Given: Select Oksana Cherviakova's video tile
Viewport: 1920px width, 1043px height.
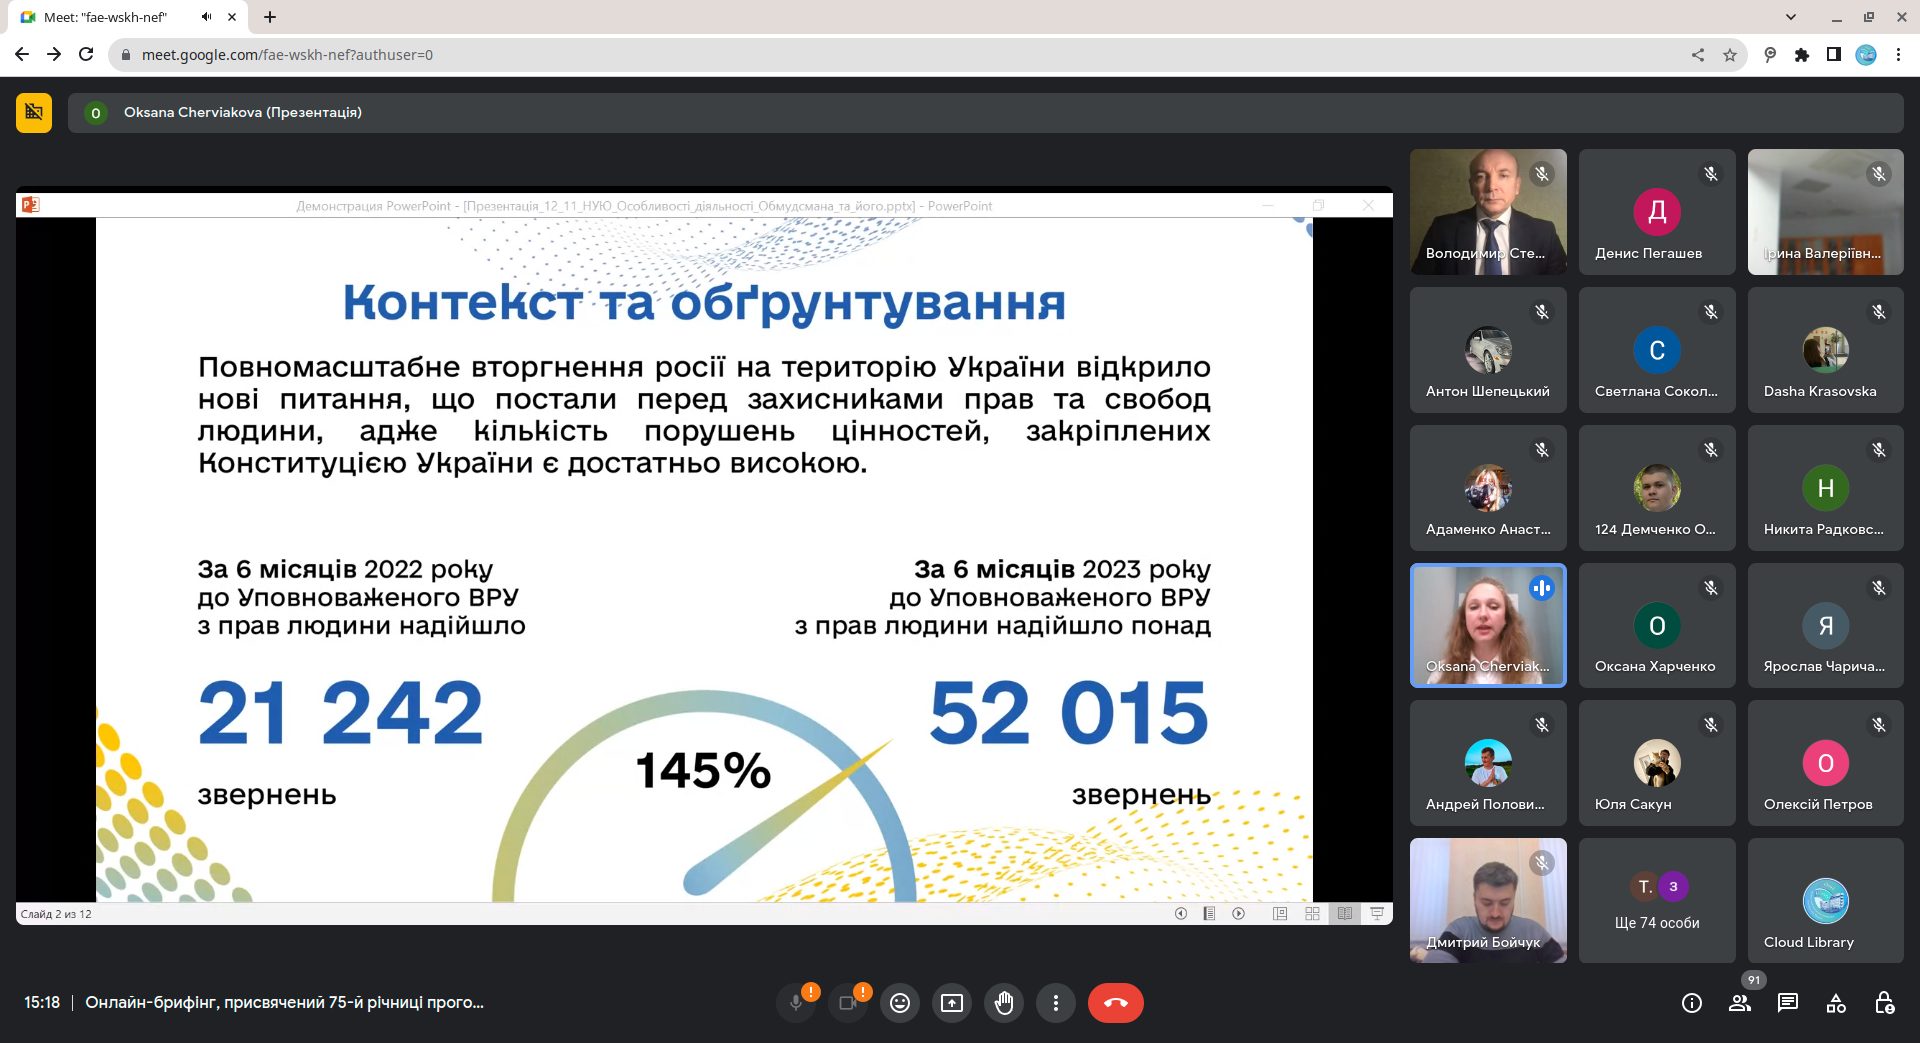Looking at the screenshot, I should pos(1488,625).
